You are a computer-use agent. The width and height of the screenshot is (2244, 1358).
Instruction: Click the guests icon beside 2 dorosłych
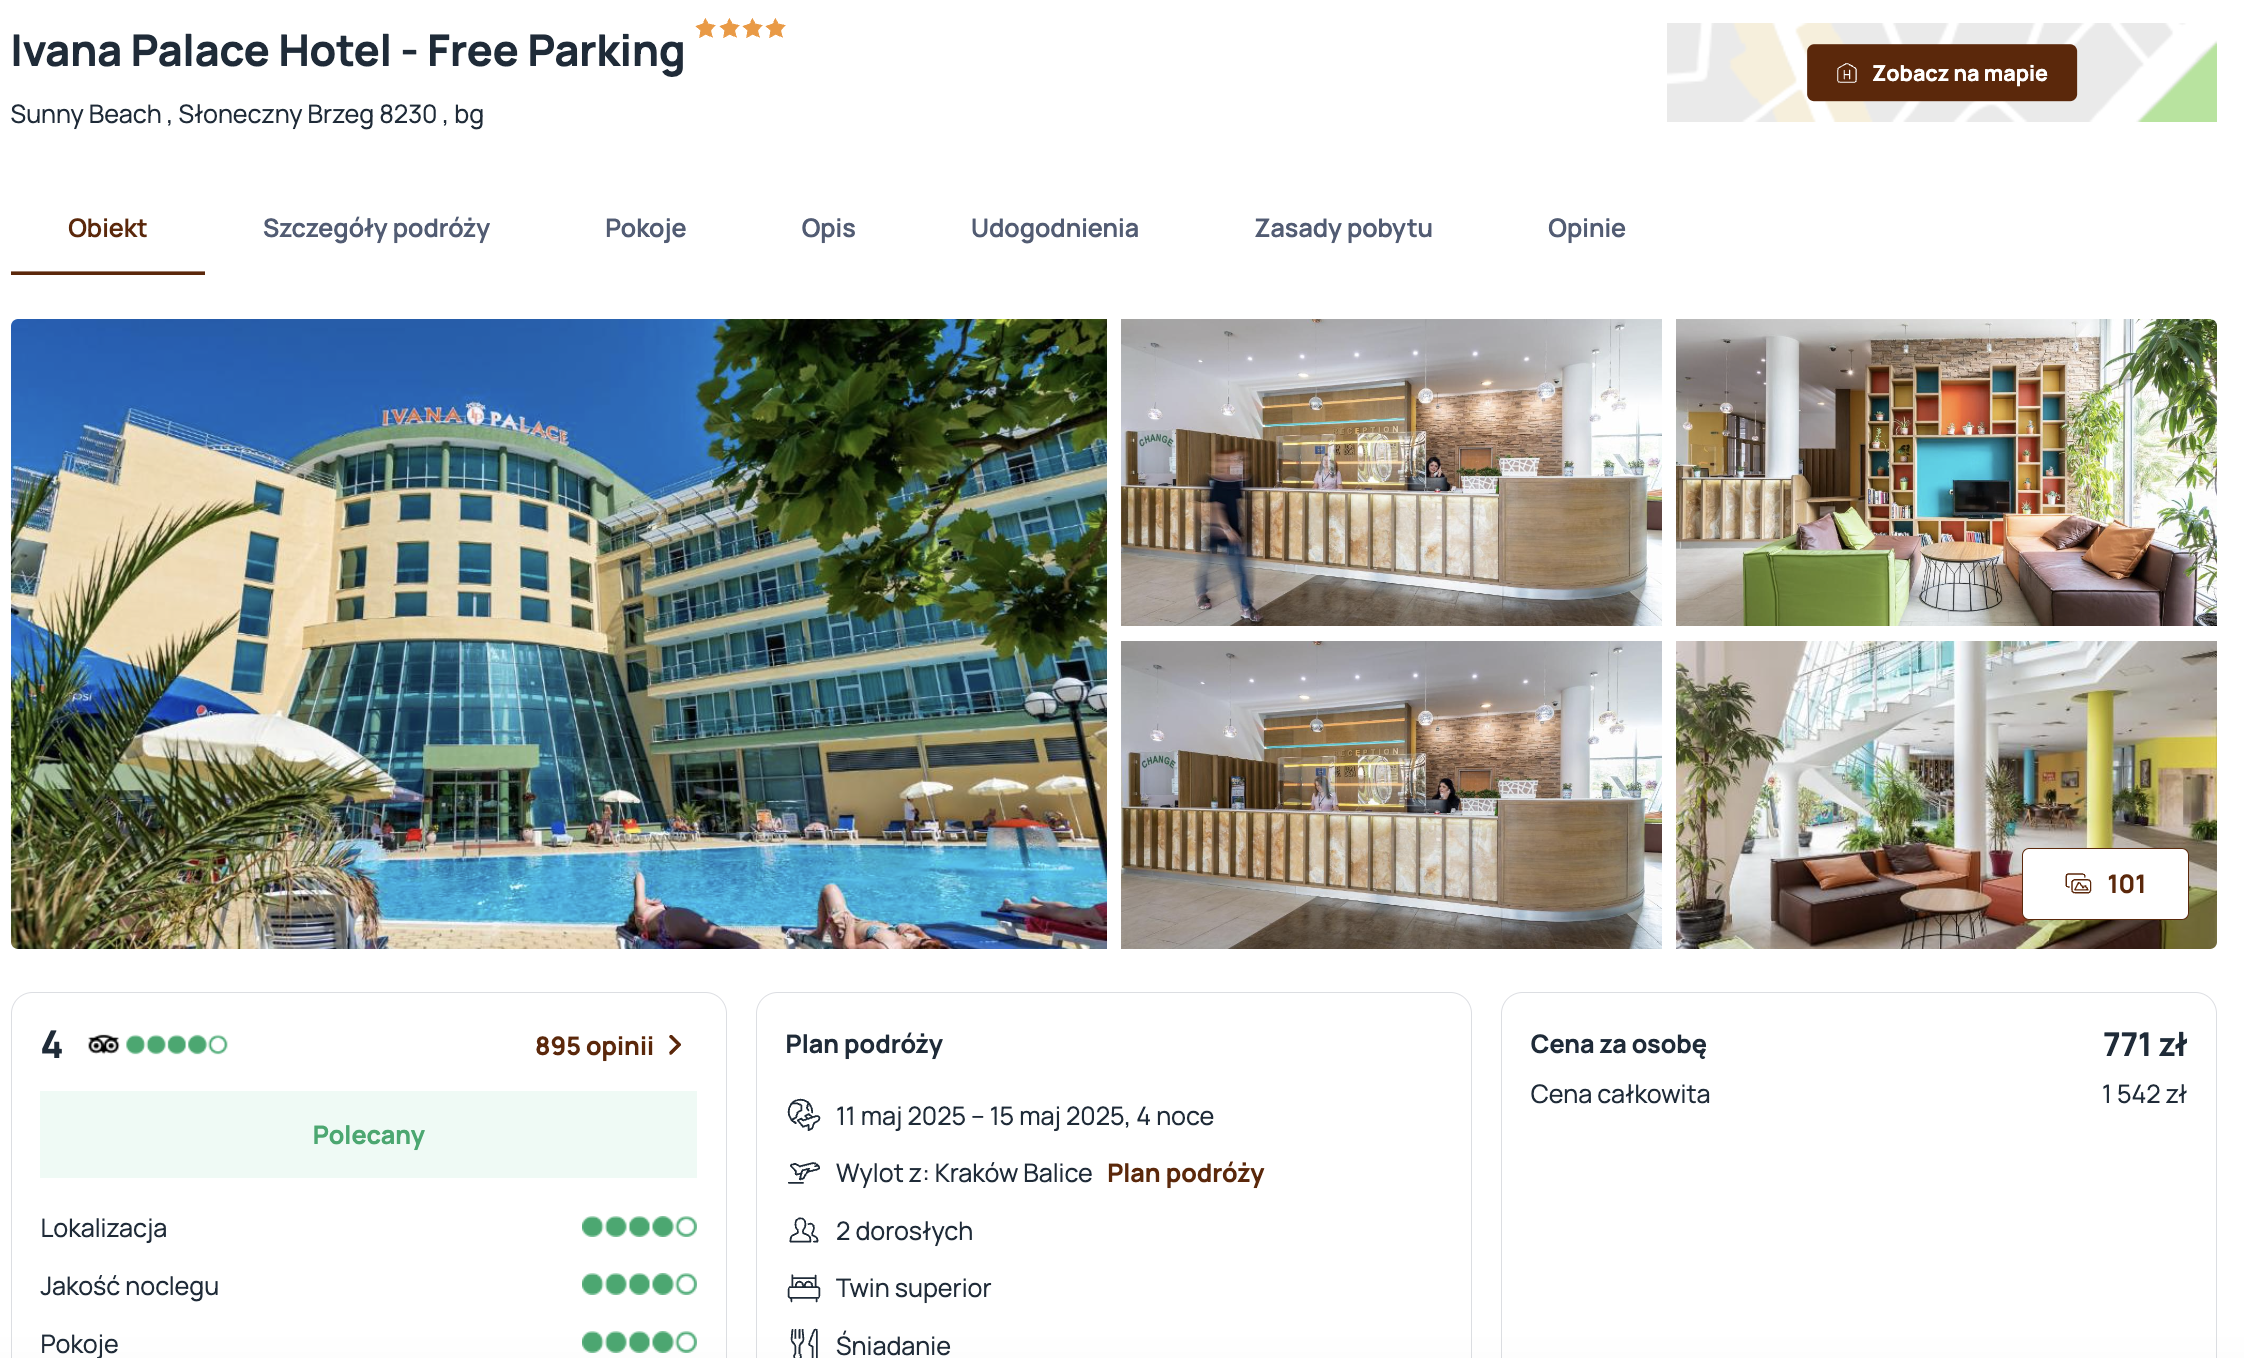click(x=803, y=1230)
